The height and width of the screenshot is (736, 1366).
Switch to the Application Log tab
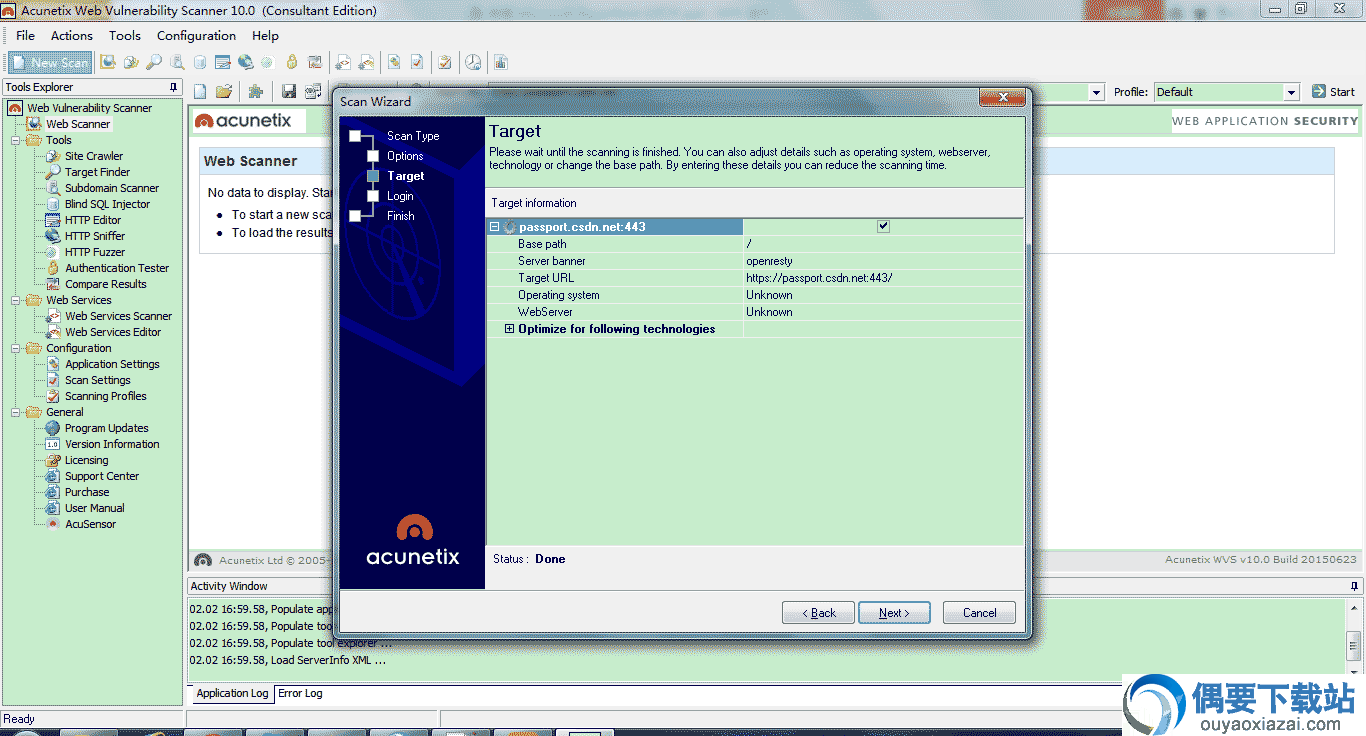[232, 693]
